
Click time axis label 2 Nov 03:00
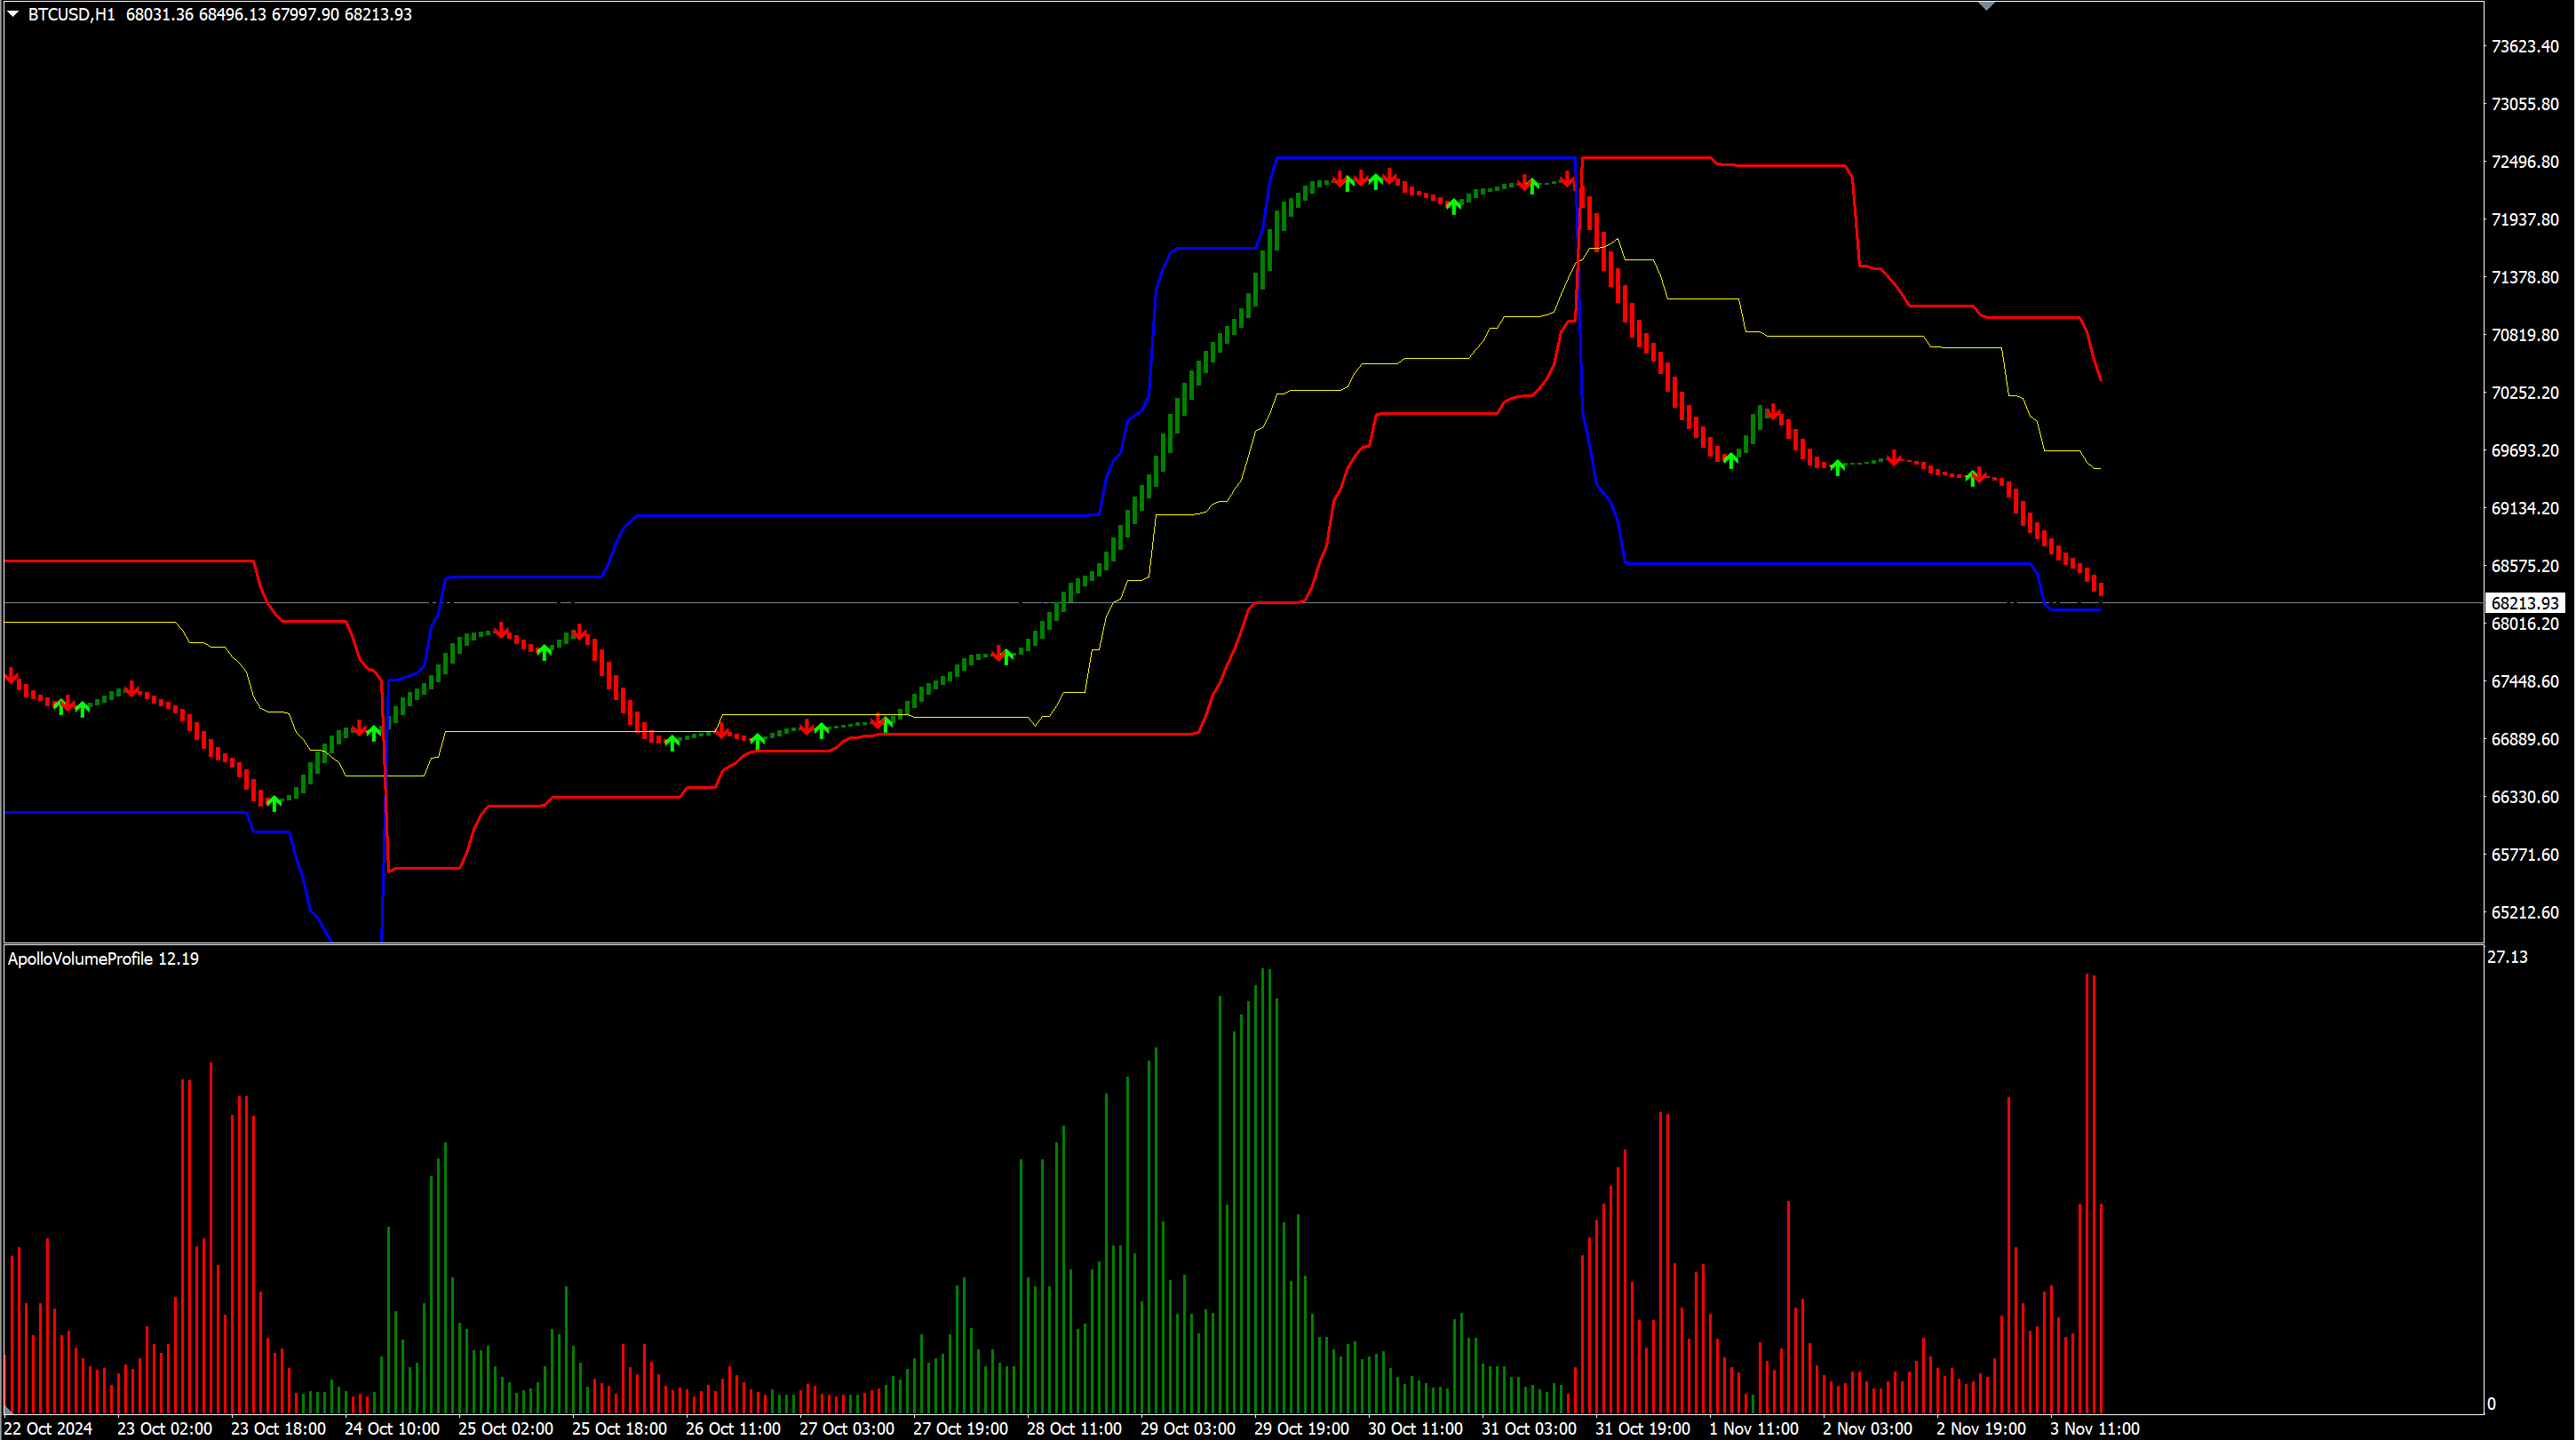(x=1867, y=1428)
